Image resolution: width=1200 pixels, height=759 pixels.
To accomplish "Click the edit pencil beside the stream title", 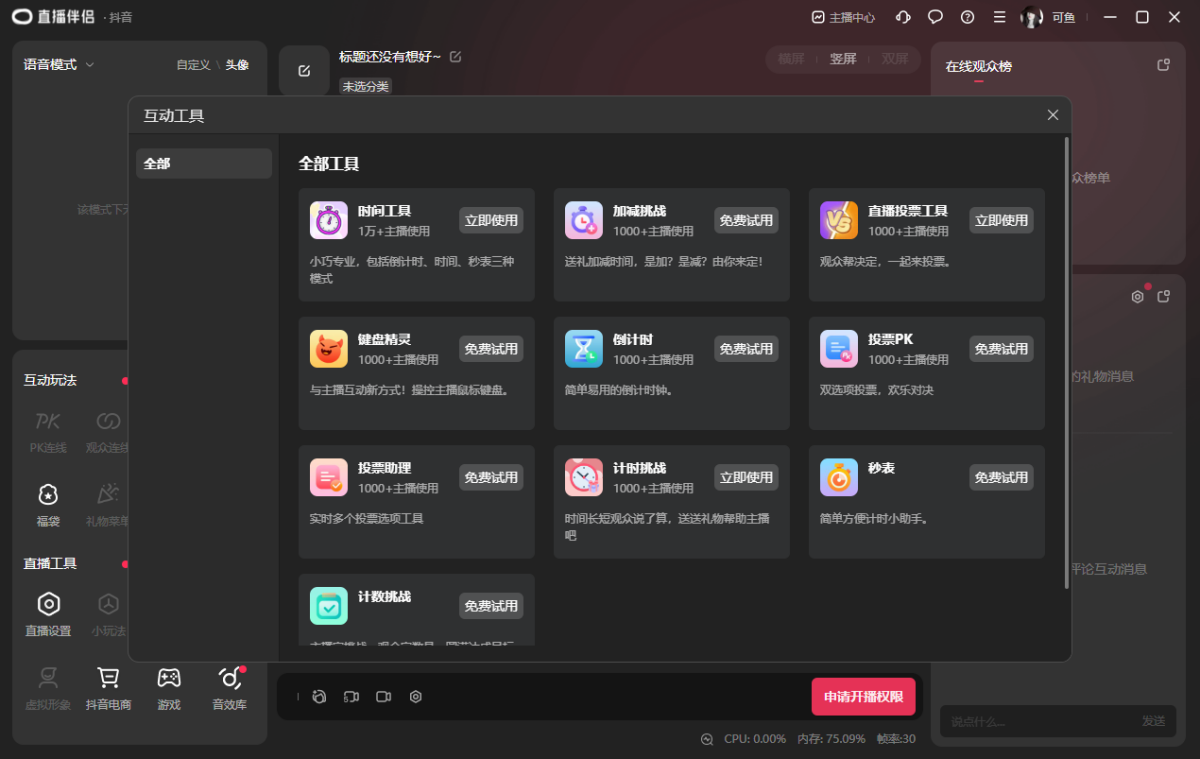I will (456, 57).
